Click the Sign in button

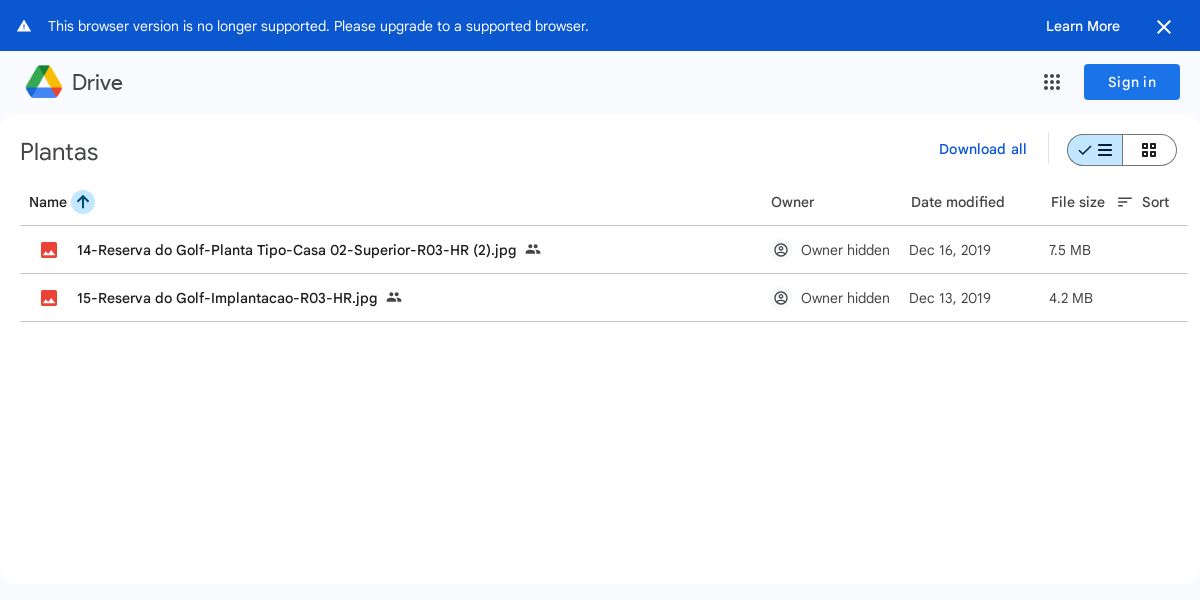[1132, 82]
